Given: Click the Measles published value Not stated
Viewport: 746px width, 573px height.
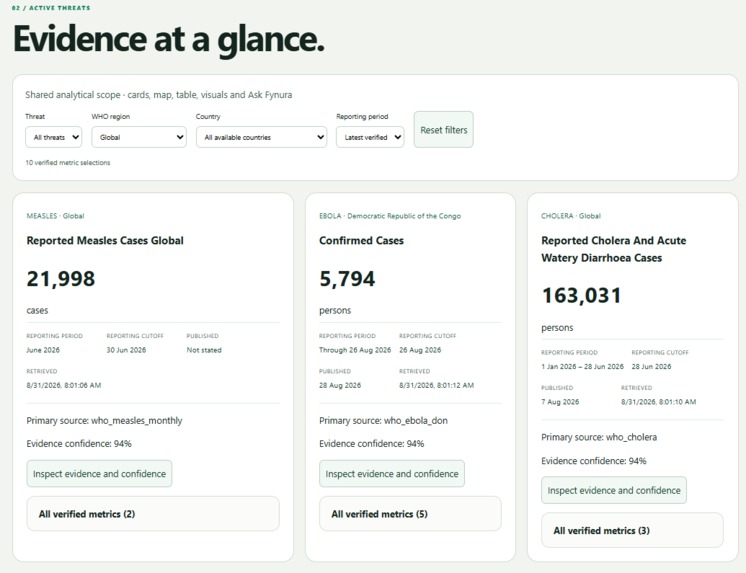Looking at the screenshot, I should (x=204, y=350).
